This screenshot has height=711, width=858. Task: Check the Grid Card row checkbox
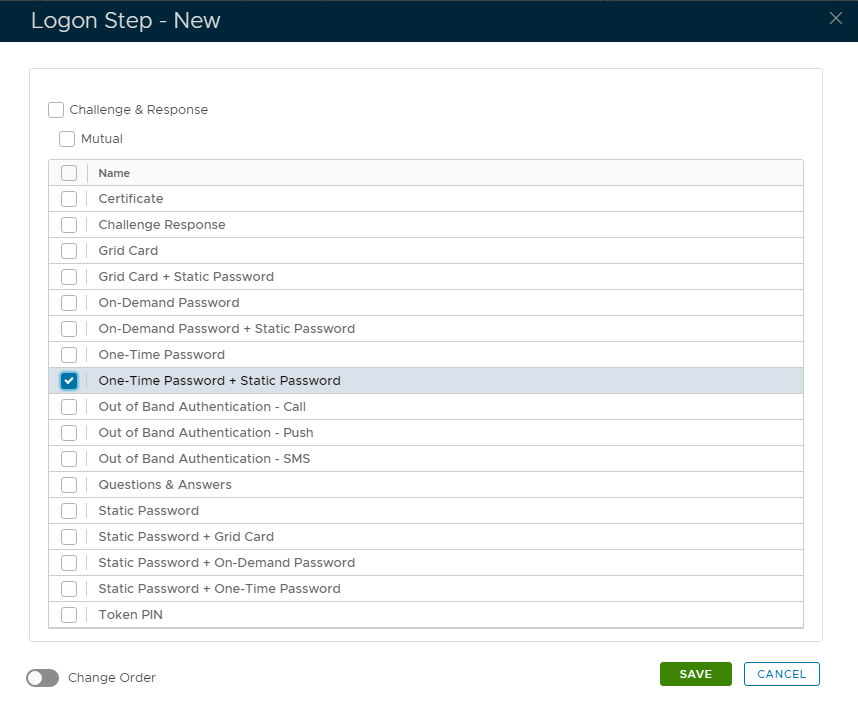point(69,251)
